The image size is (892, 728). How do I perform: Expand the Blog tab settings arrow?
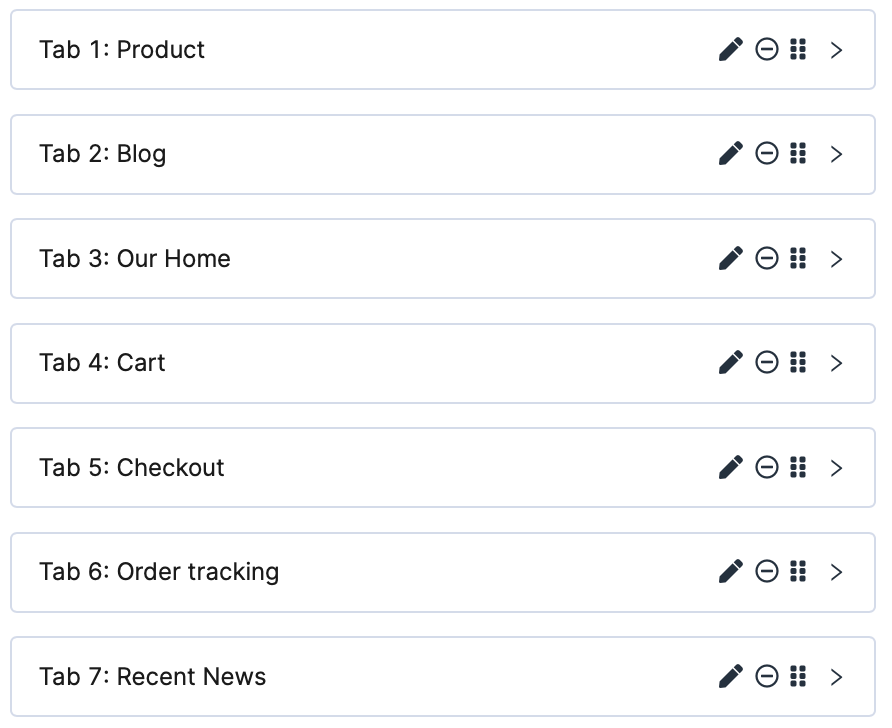click(x=837, y=154)
